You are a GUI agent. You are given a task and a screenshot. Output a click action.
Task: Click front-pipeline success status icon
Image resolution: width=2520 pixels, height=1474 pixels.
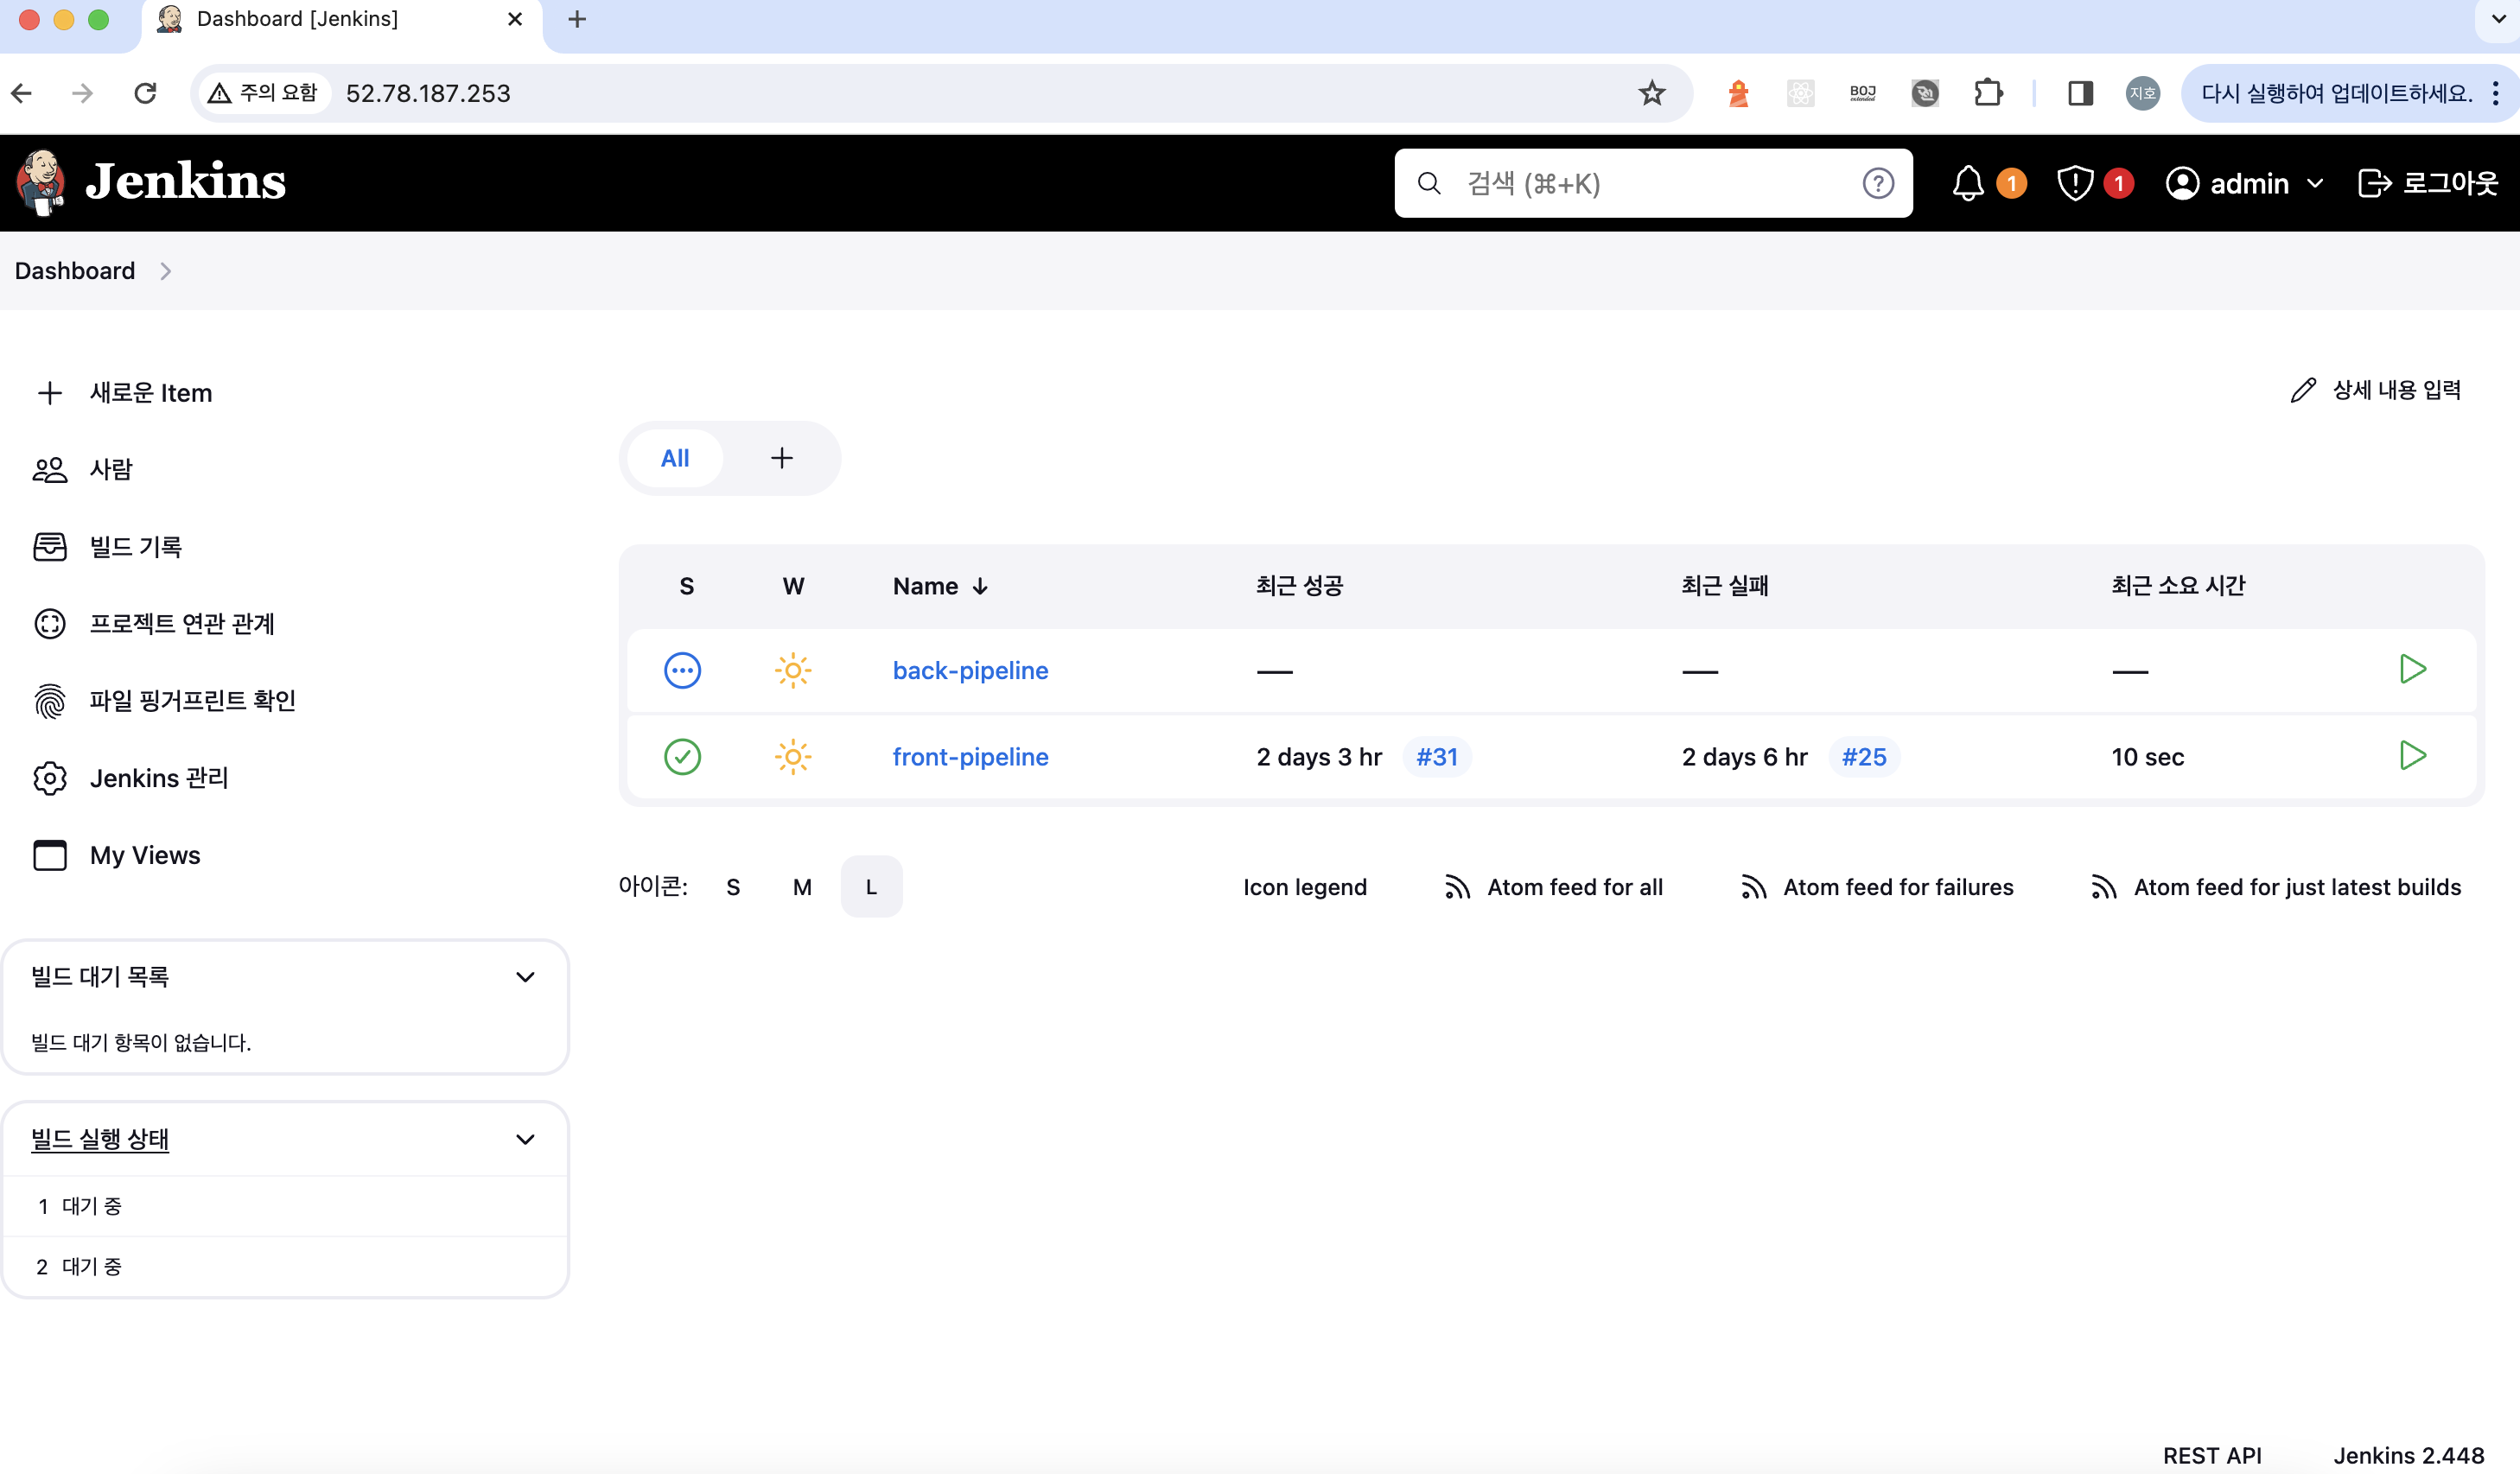point(683,757)
